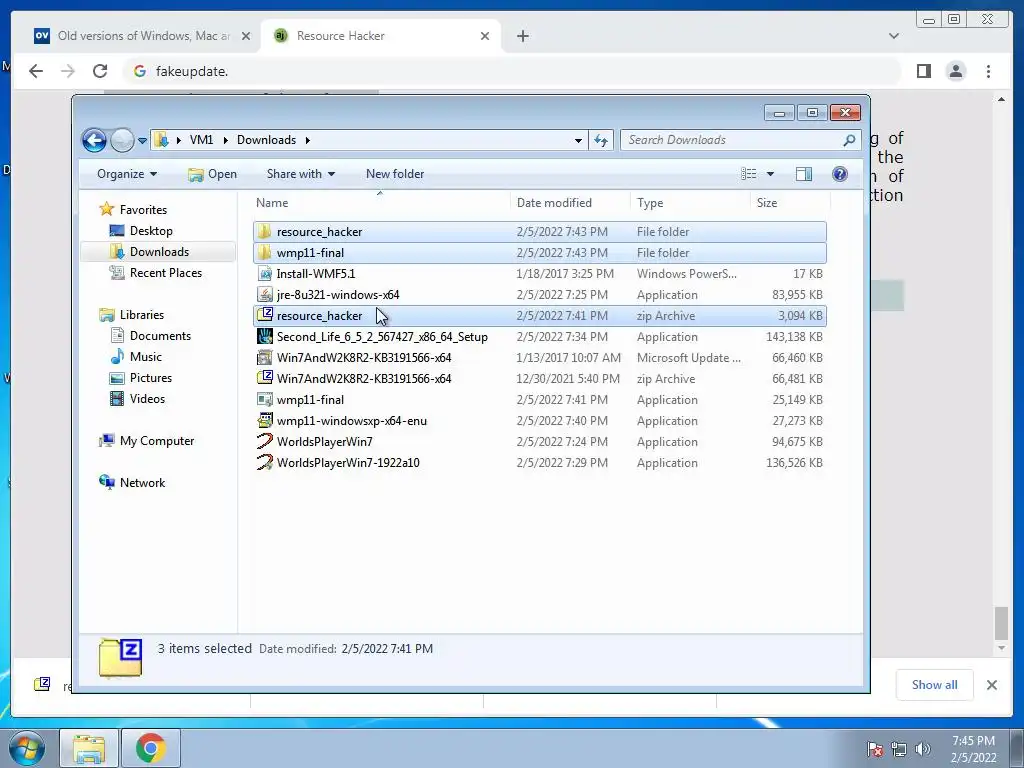This screenshot has height=768, width=1024.
Task: Select Win7AndW2K8R2 Microsoft Update file icon
Action: (x=264, y=357)
